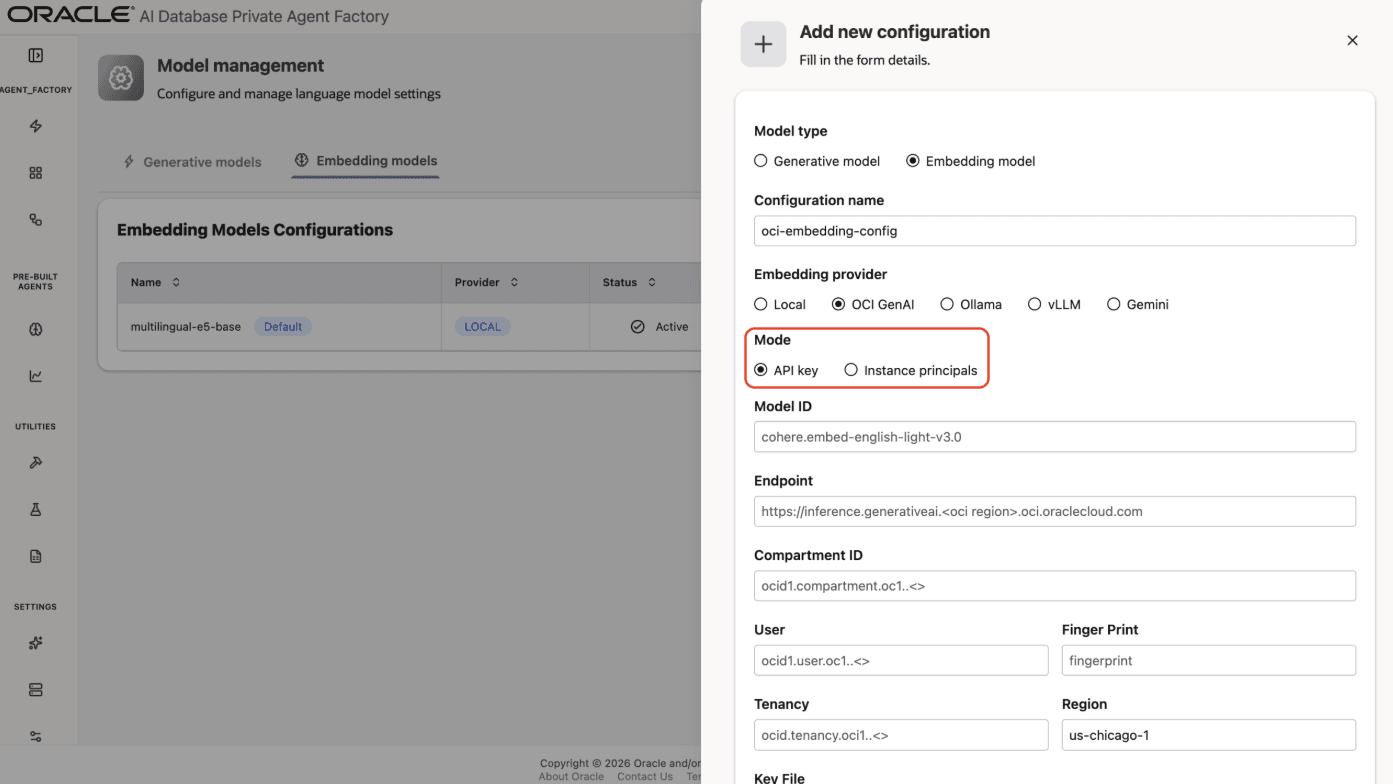Open the sparkles icon under Settings
This screenshot has height=784, width=1393.
coord(36,643)
